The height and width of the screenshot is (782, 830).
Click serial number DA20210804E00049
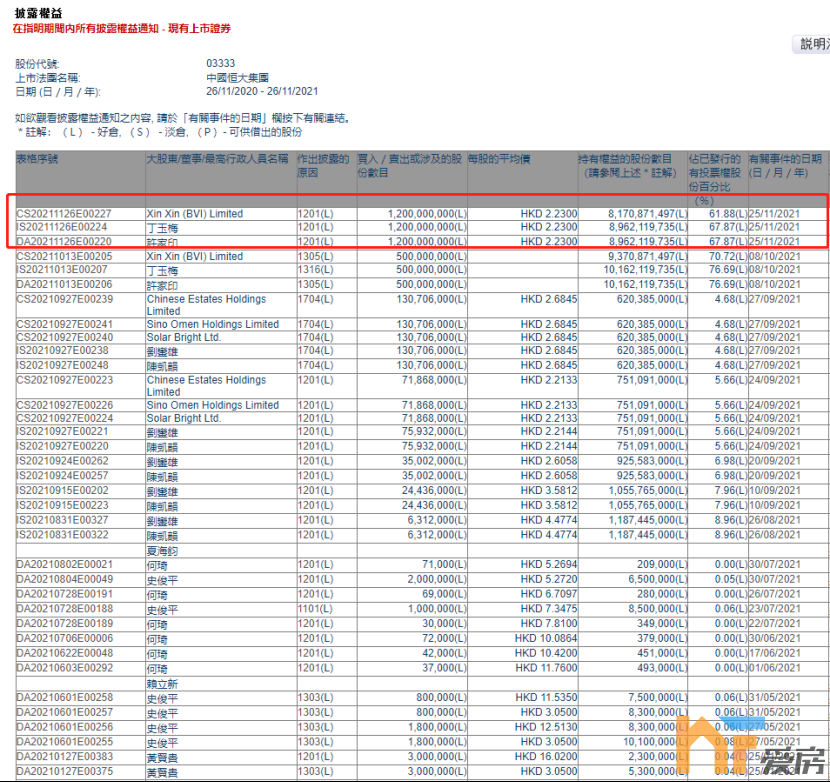[x=65, y=579]
